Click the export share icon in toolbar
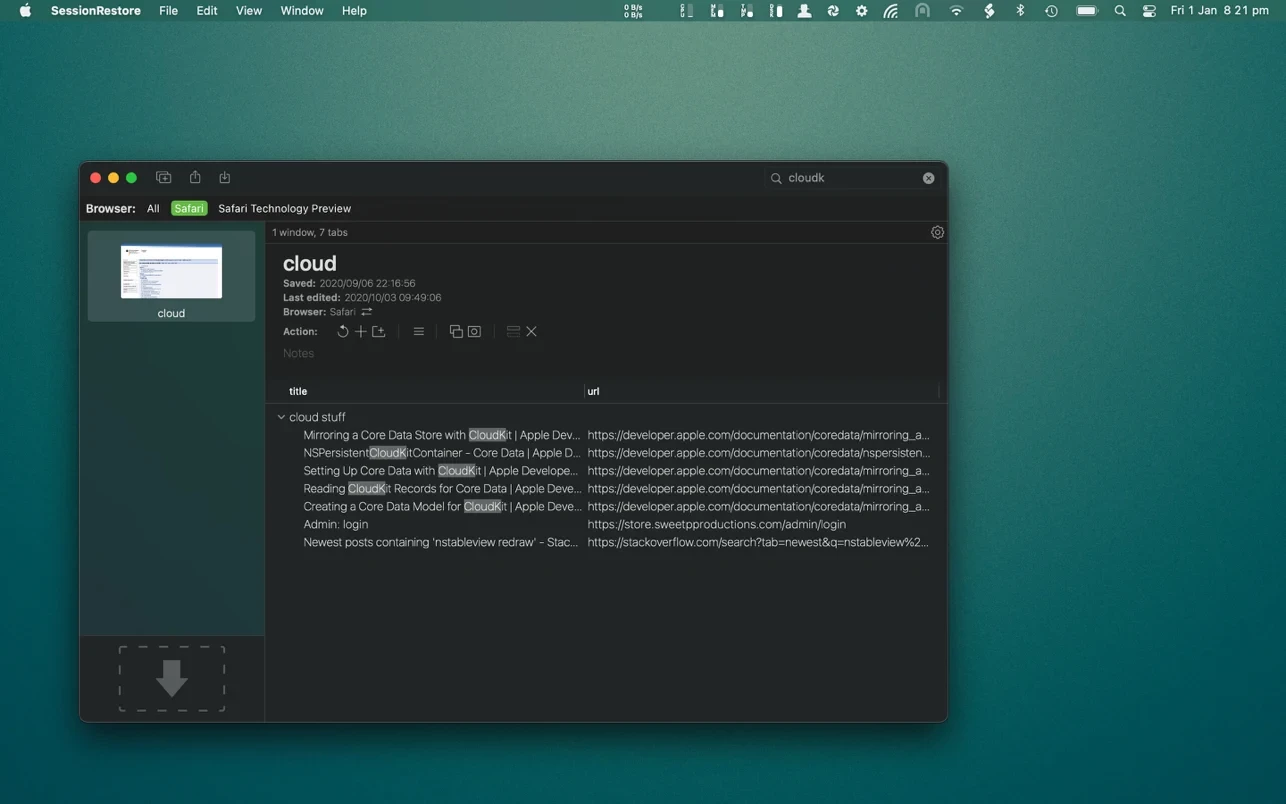The image size is (1286, 804). point(195,178)
